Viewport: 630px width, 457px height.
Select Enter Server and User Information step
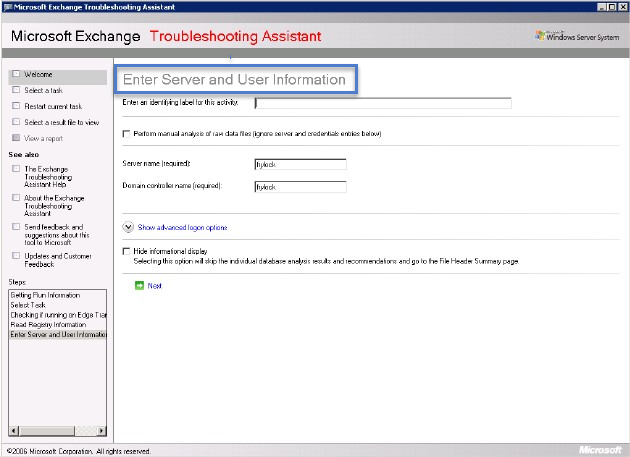coord(57,334)
